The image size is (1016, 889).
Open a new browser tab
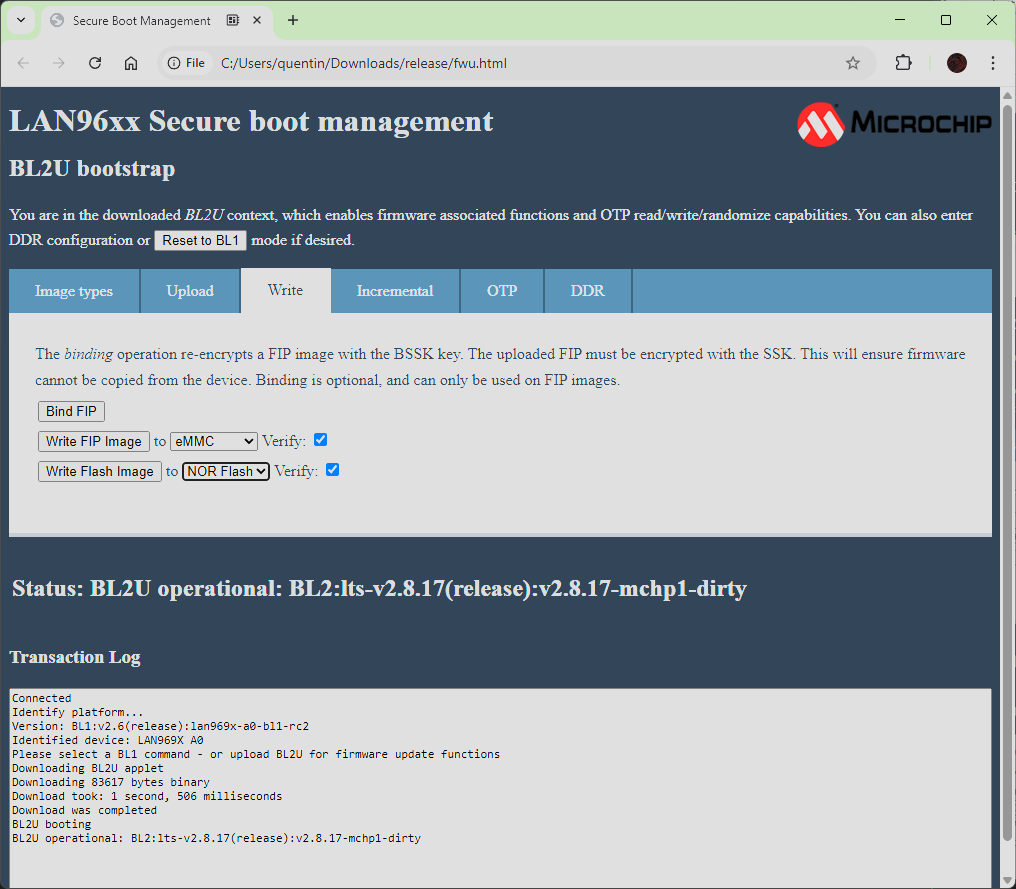click(293, 20)
